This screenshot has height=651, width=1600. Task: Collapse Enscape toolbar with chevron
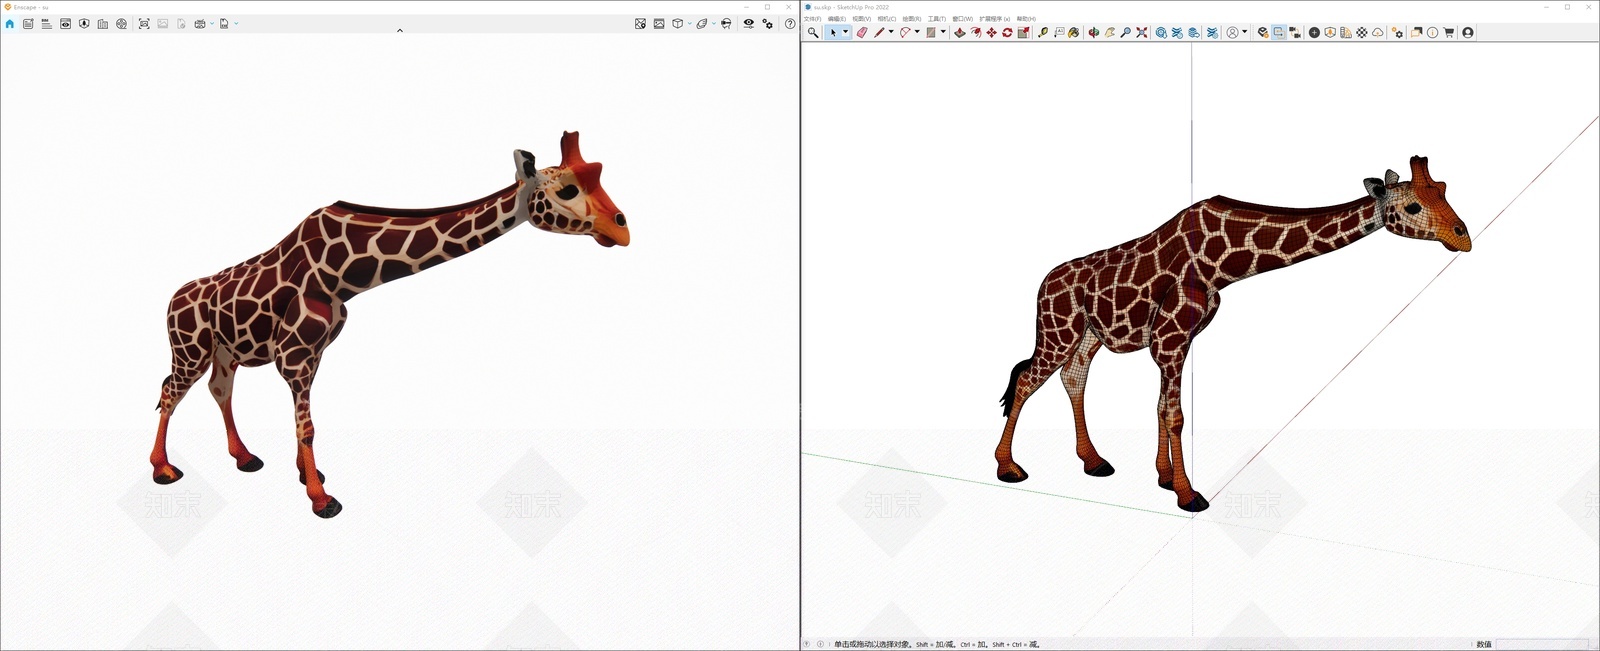point(400,31)
